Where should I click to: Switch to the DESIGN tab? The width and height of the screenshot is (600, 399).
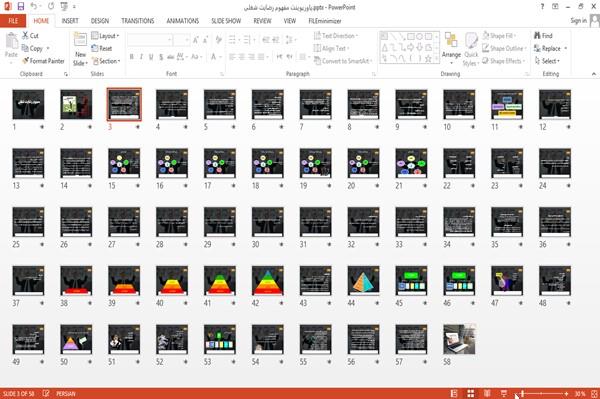click(100, 21)
